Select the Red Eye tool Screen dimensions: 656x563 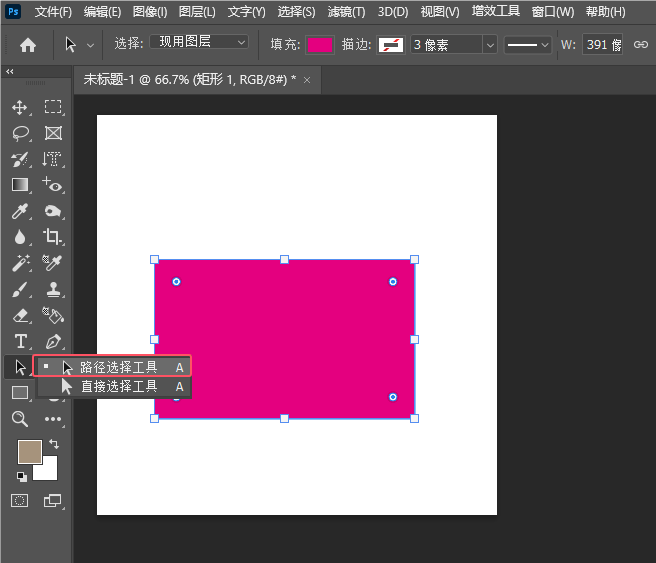53,185
